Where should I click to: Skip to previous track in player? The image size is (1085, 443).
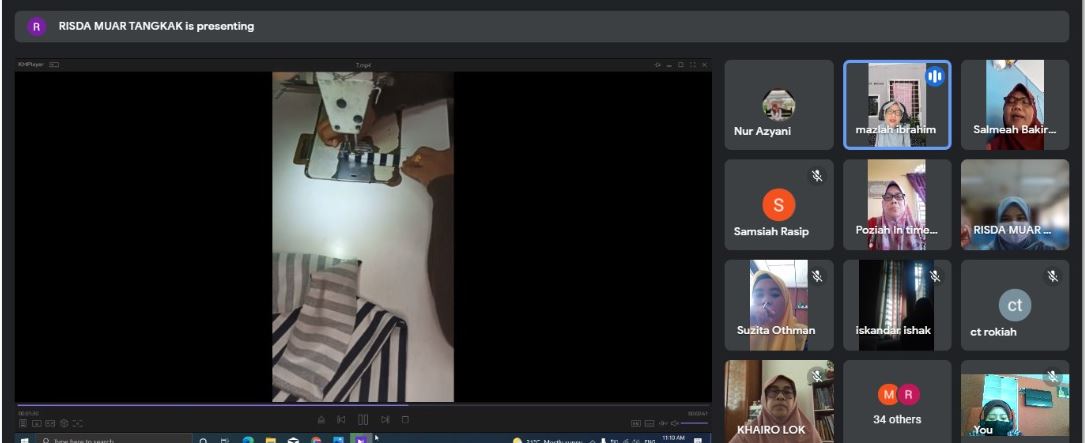point(342,420)
